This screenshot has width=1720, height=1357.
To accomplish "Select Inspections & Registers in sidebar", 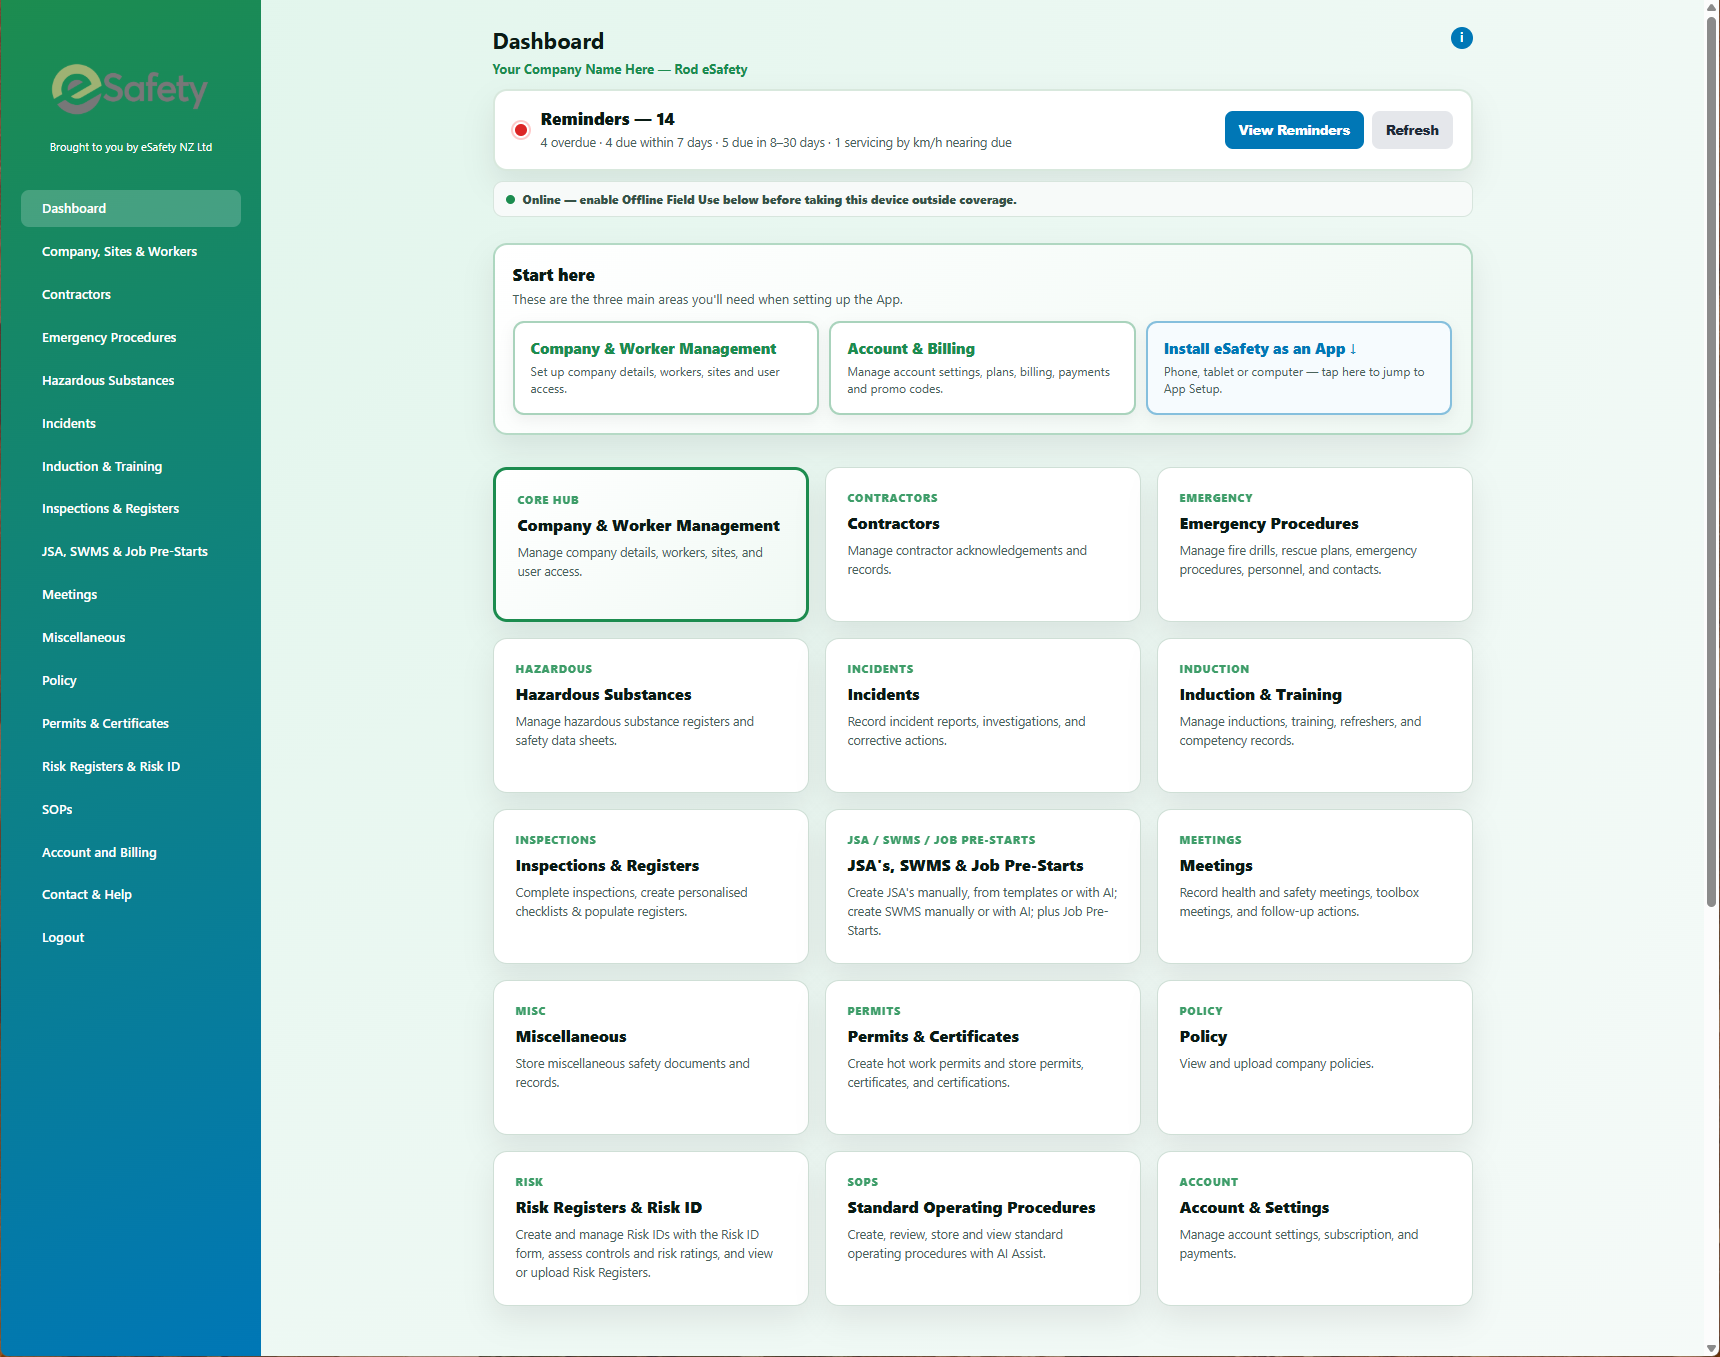I will (x=131, y=508).
